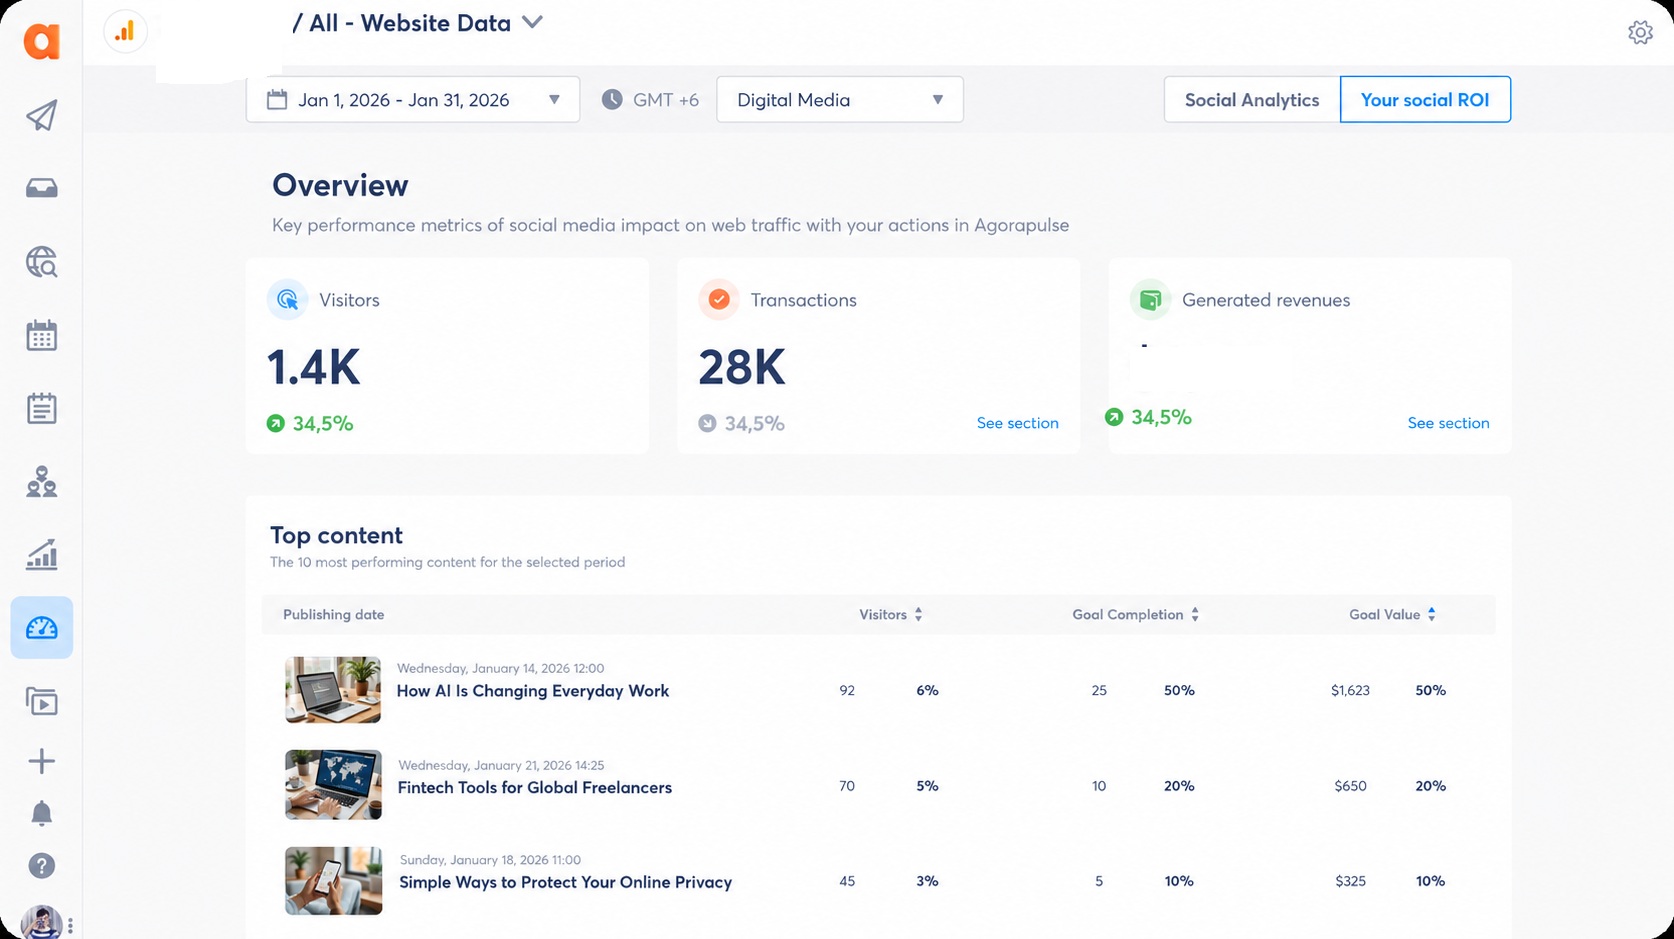The height and width of the screenshot is (939, 1674).
Task: Open the notepad lists icon in sidebar
Action: click(x=41, y=408)
